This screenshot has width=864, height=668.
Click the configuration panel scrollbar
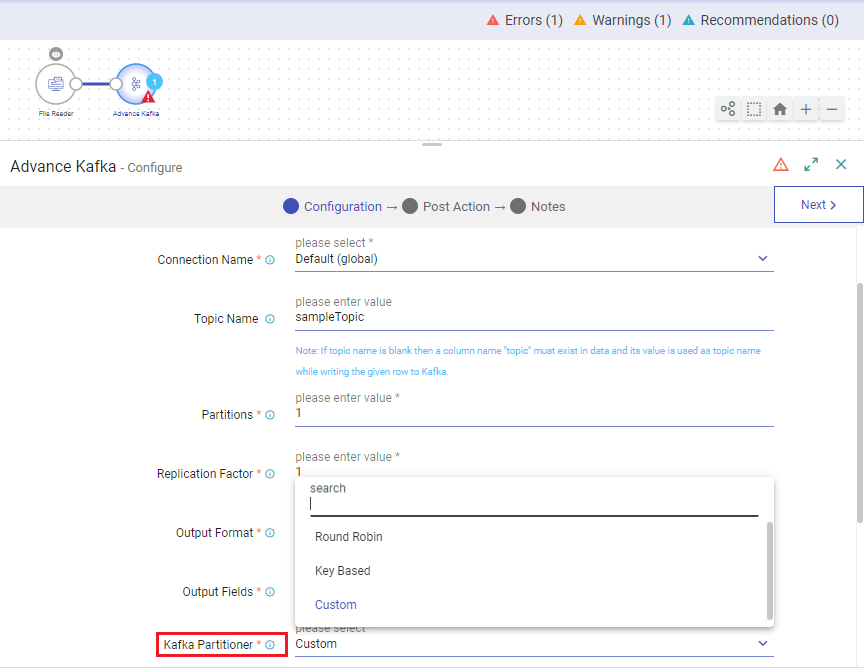pyautogui.click(x=860, y=402)
